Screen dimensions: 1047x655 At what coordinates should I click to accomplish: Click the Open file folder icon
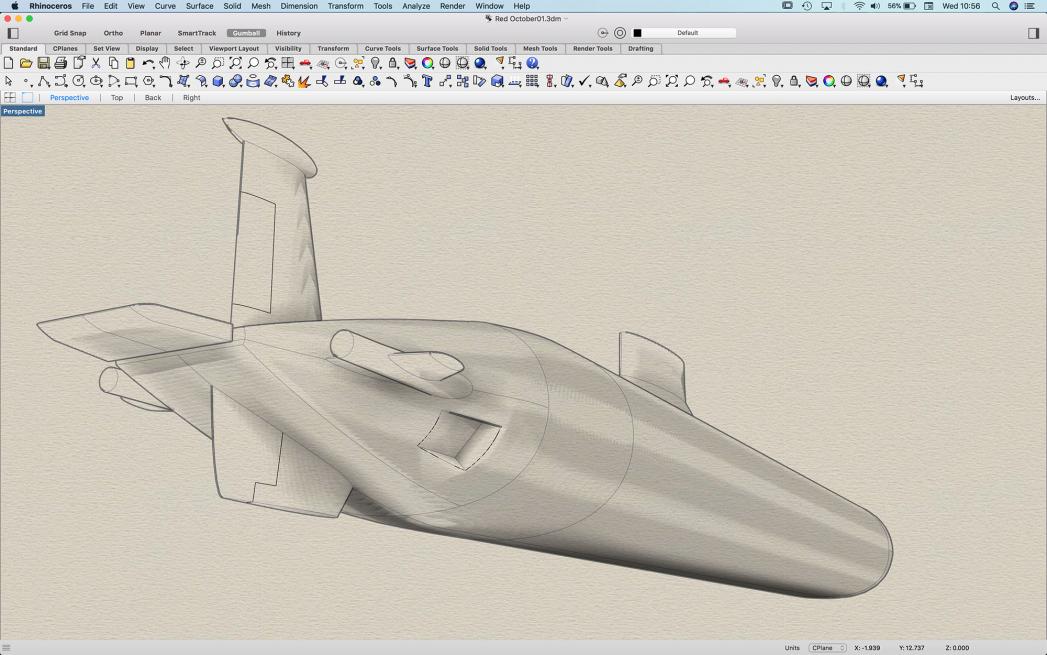(x=26, y=64)
